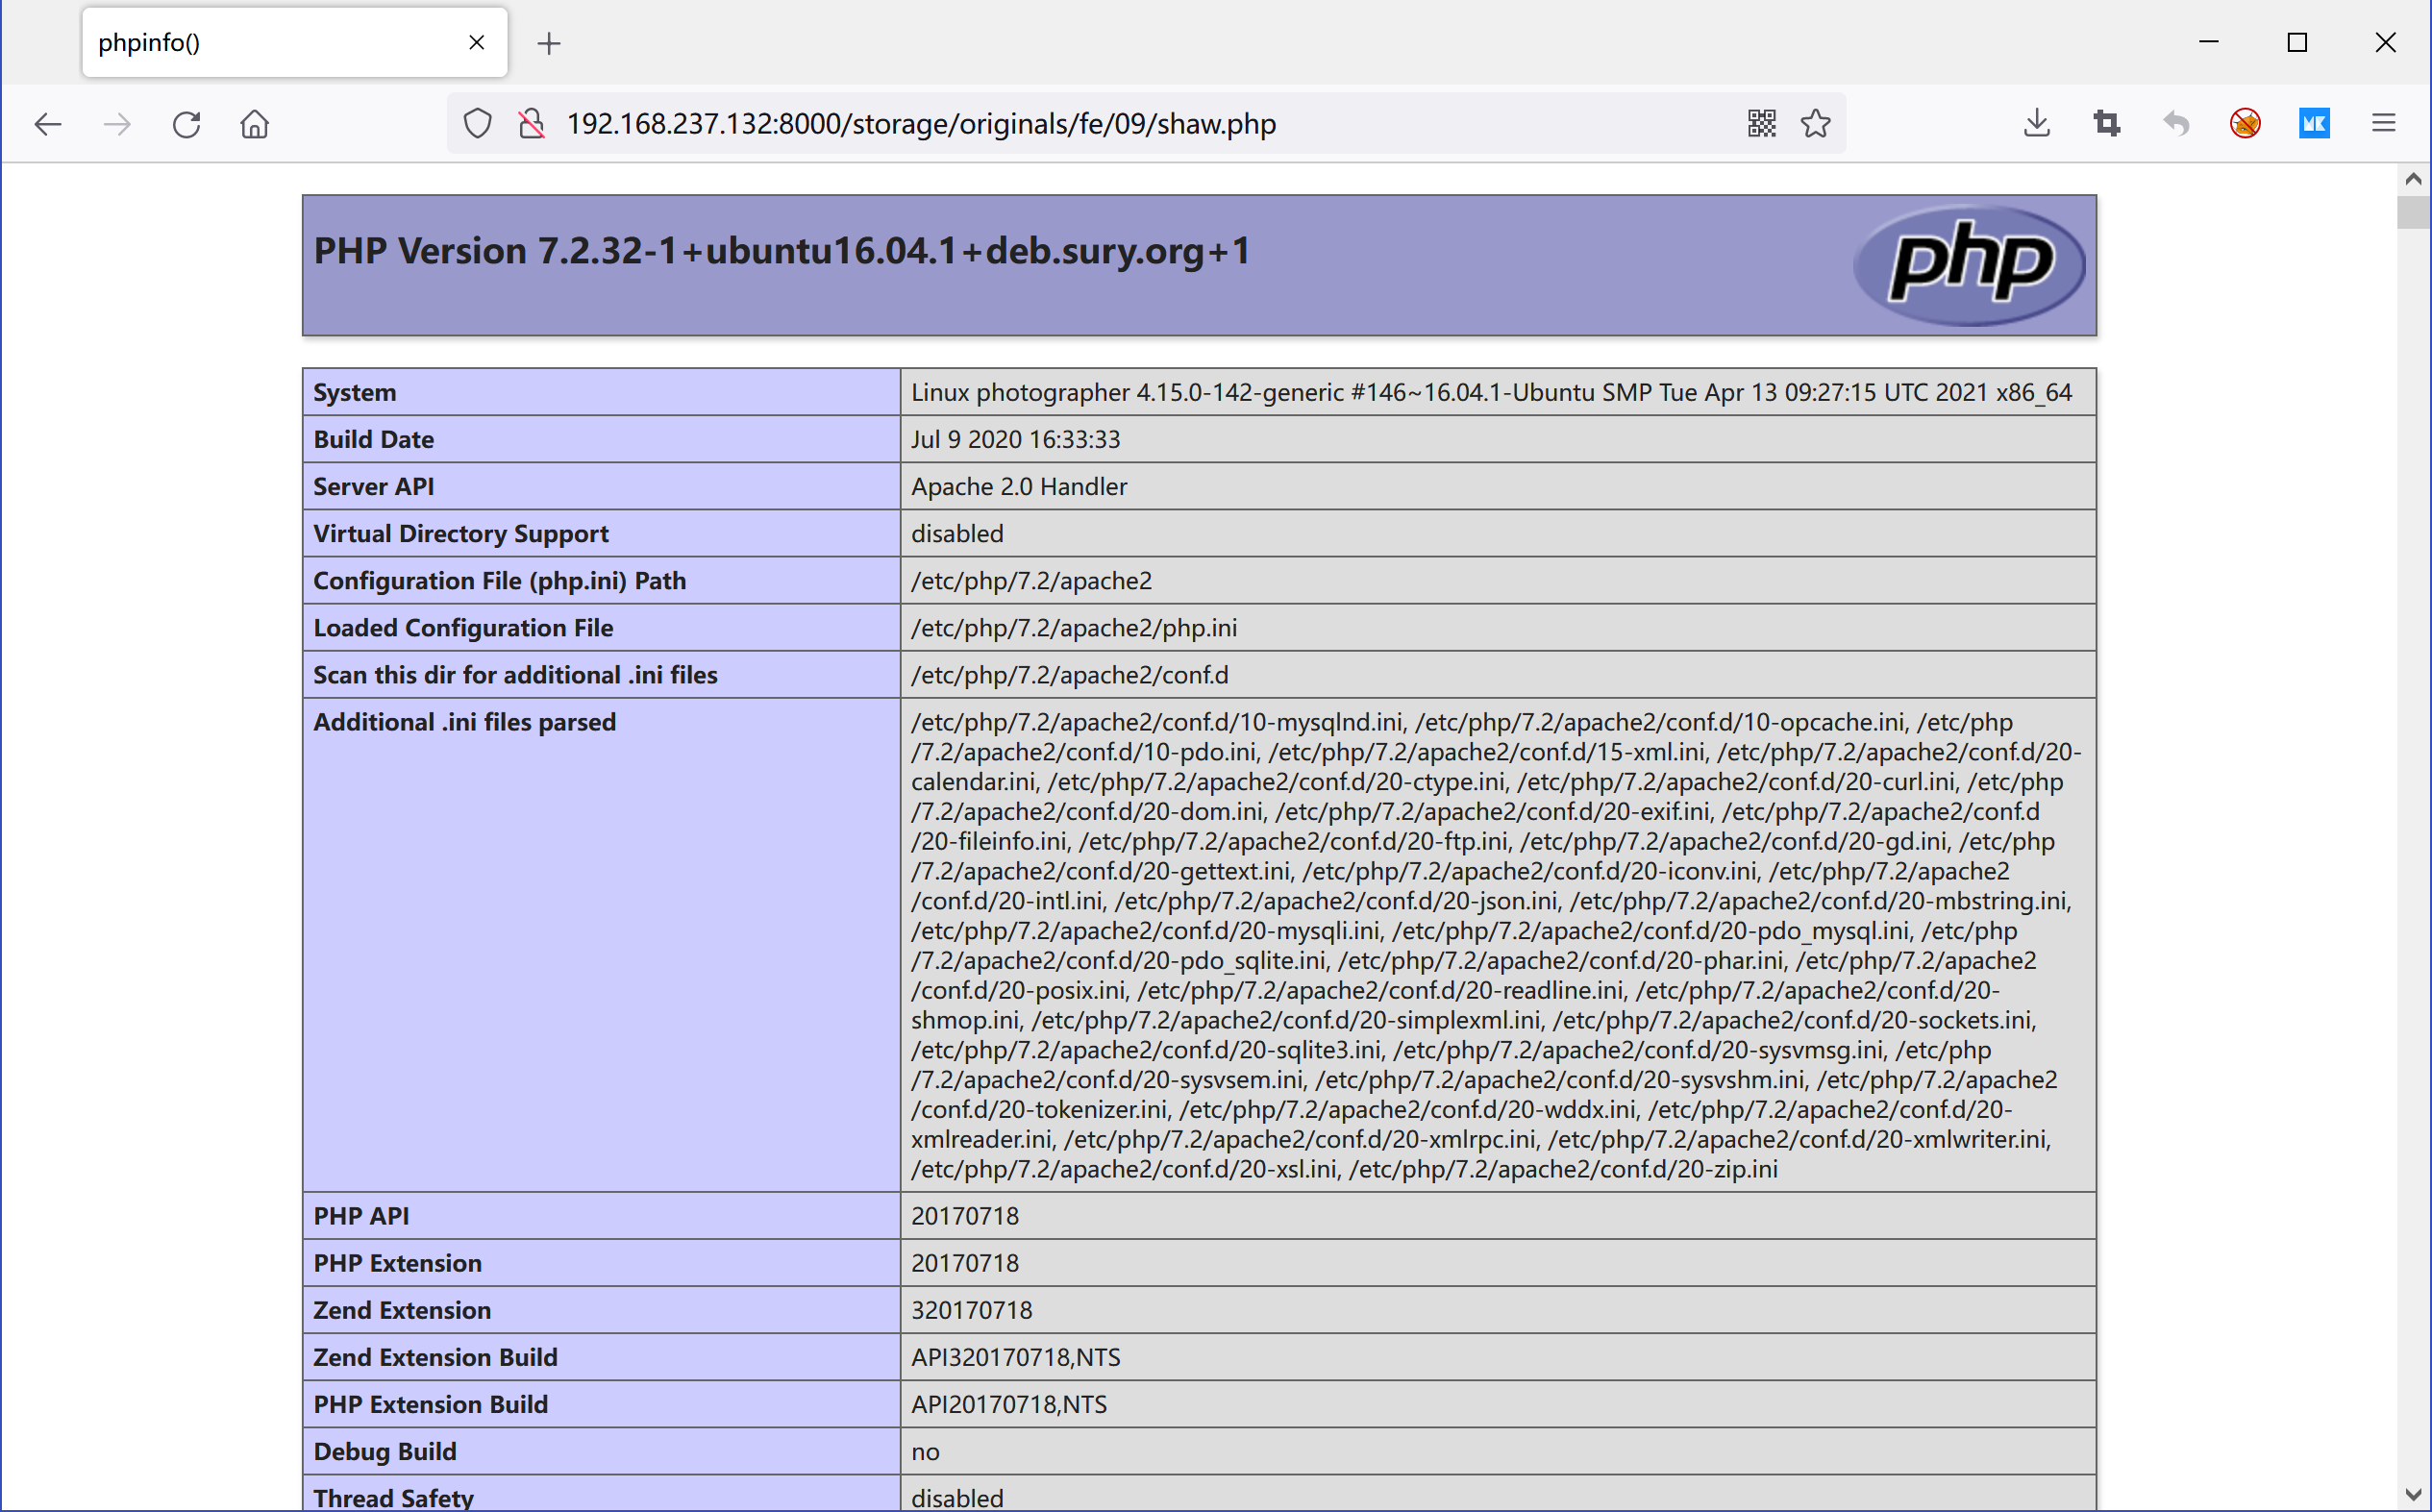The width and height of the screenshot is (2432, 1512).
Task: Click /etc/php/7.2/apache2/php.ini value
Action: click(x=1074, y=627)
